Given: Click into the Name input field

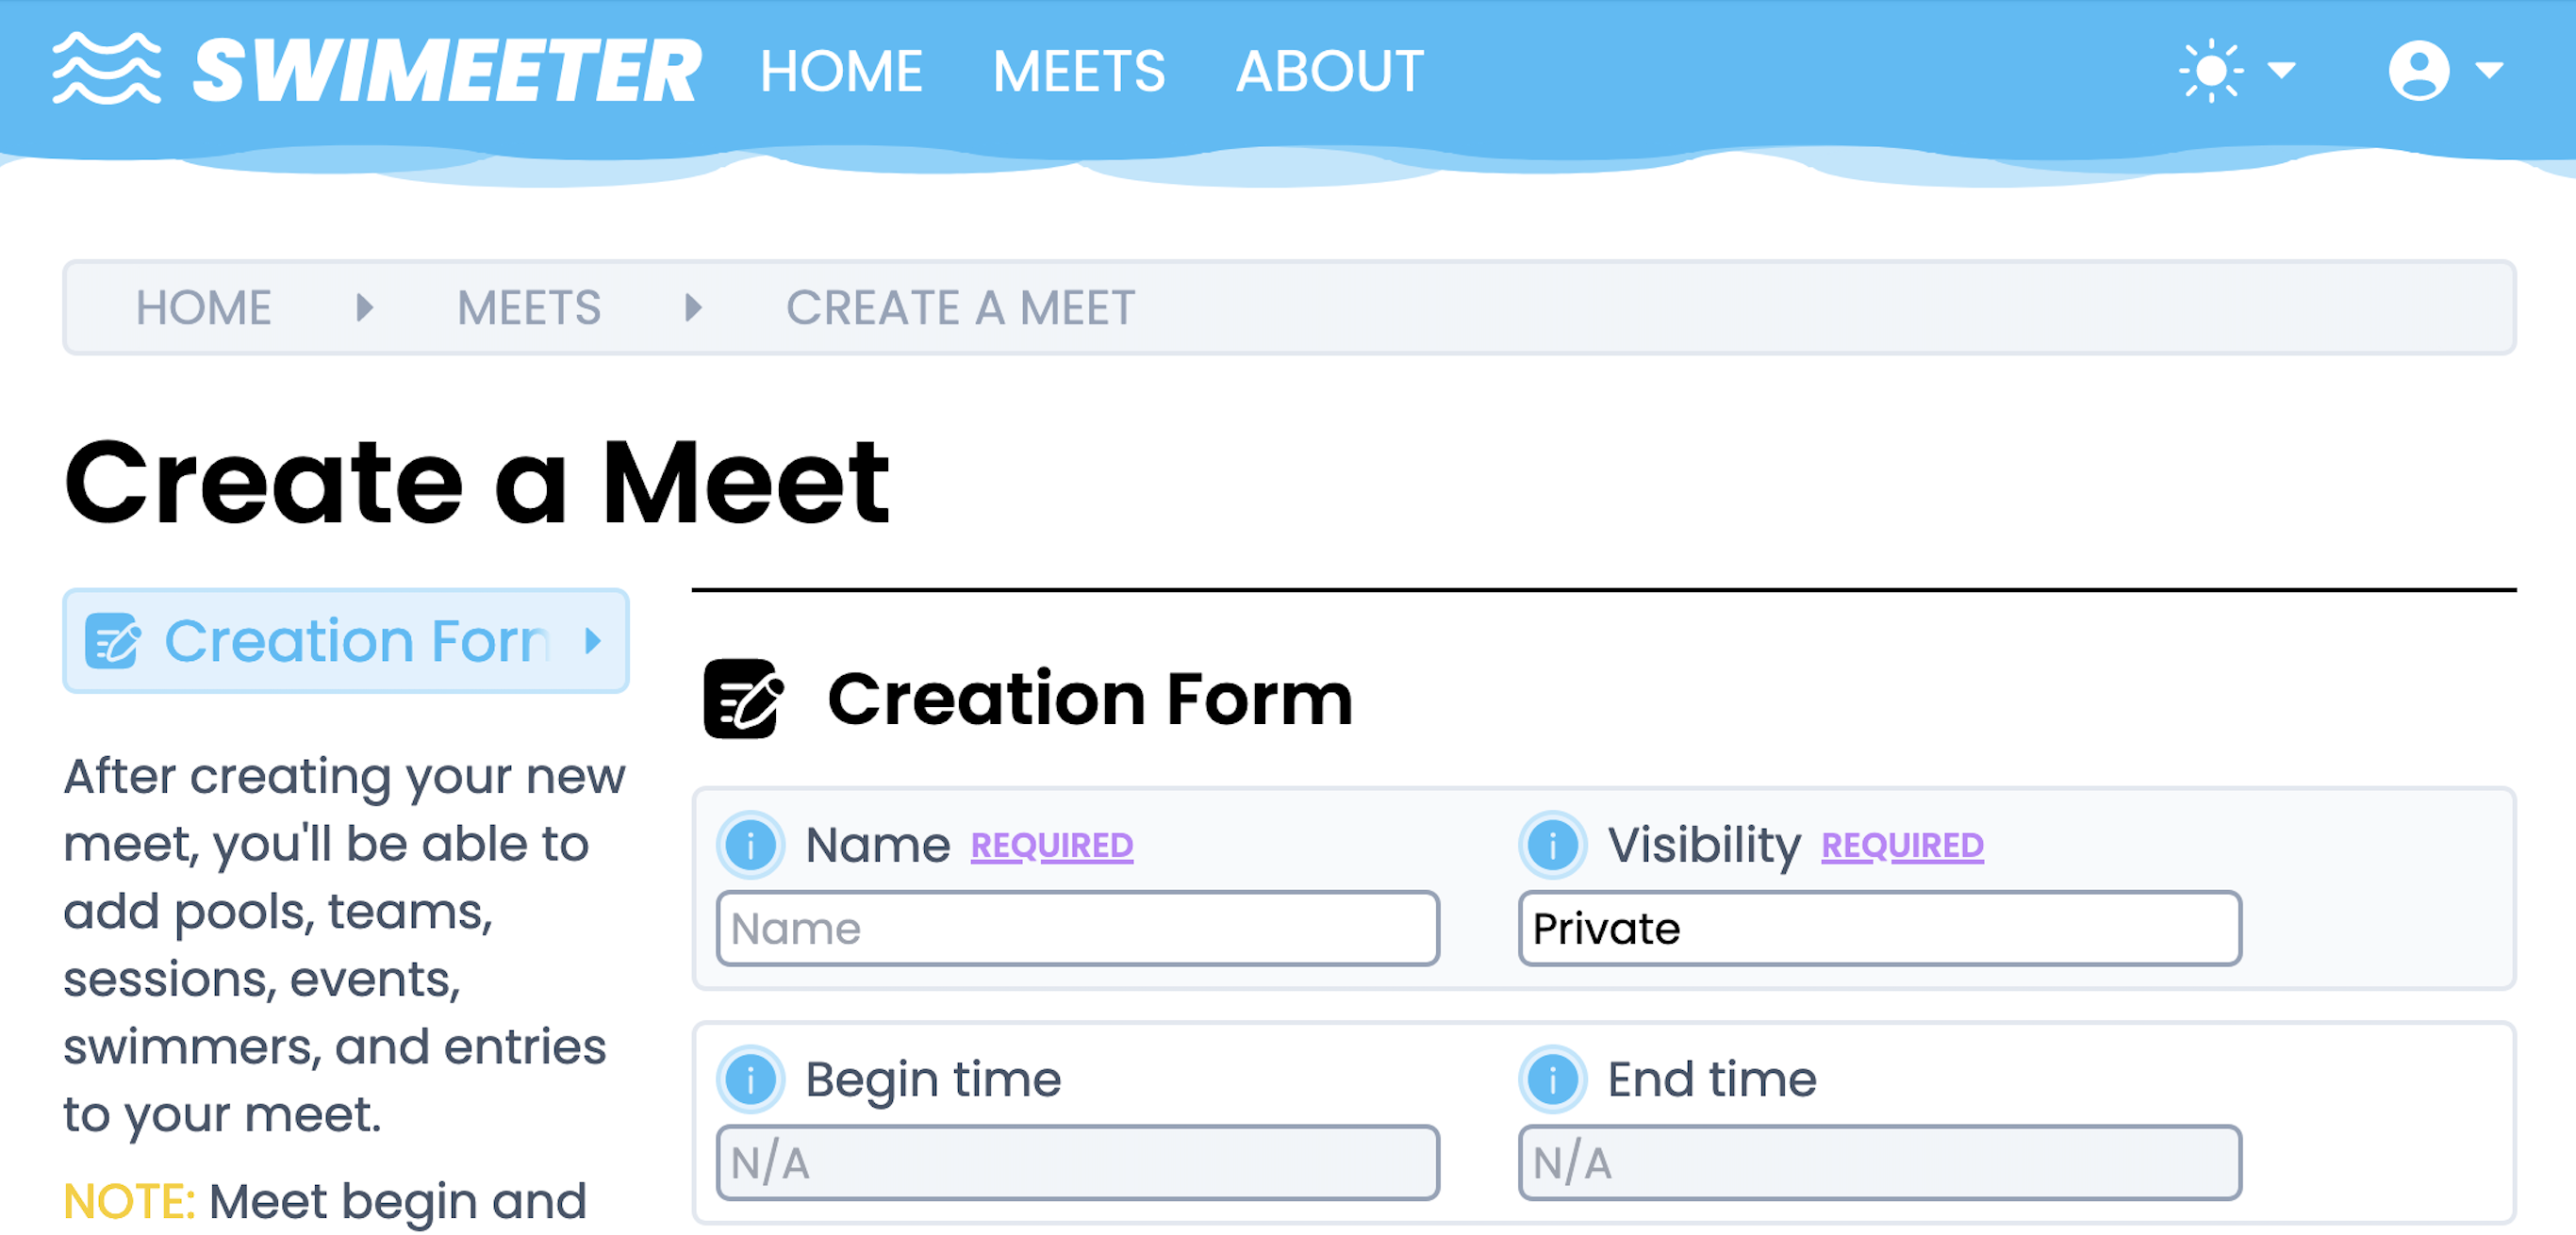Looking at the screenshot, I should 1077,928.
